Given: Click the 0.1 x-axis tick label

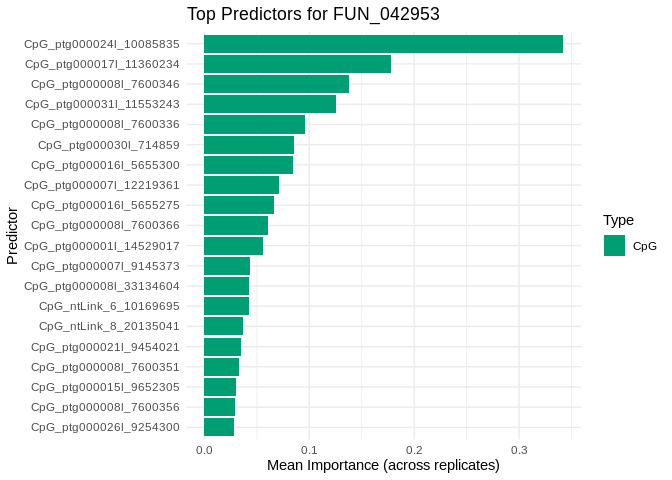Looking at the screenshot, I should (309, 450).
